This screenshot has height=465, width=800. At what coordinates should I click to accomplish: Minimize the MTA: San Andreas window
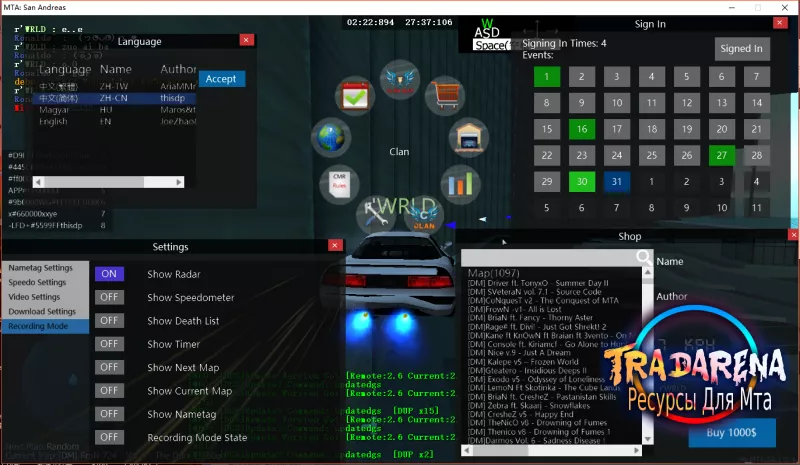tap(732, 7)
